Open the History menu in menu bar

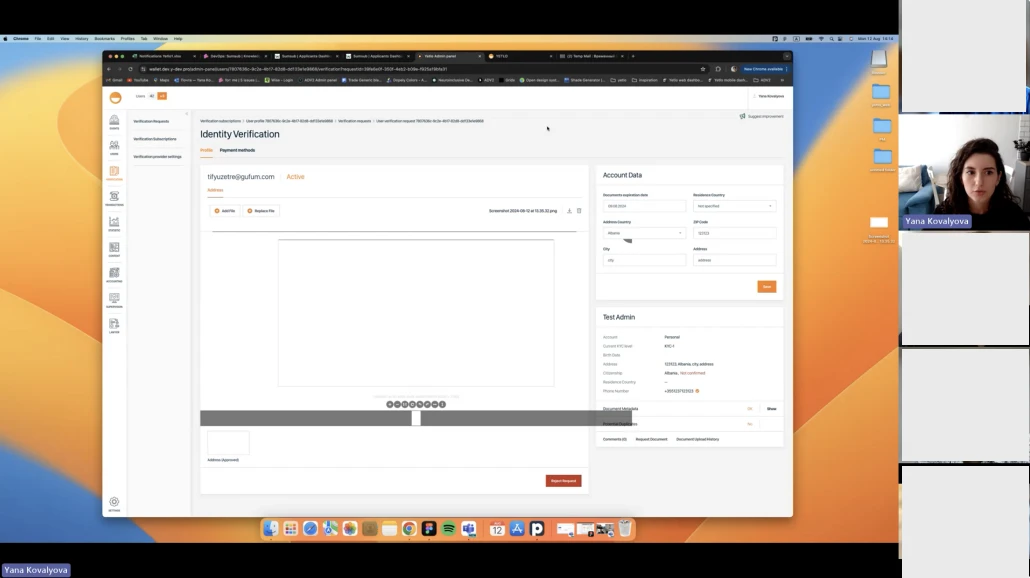pyautogui.click(x=81, y=39)
